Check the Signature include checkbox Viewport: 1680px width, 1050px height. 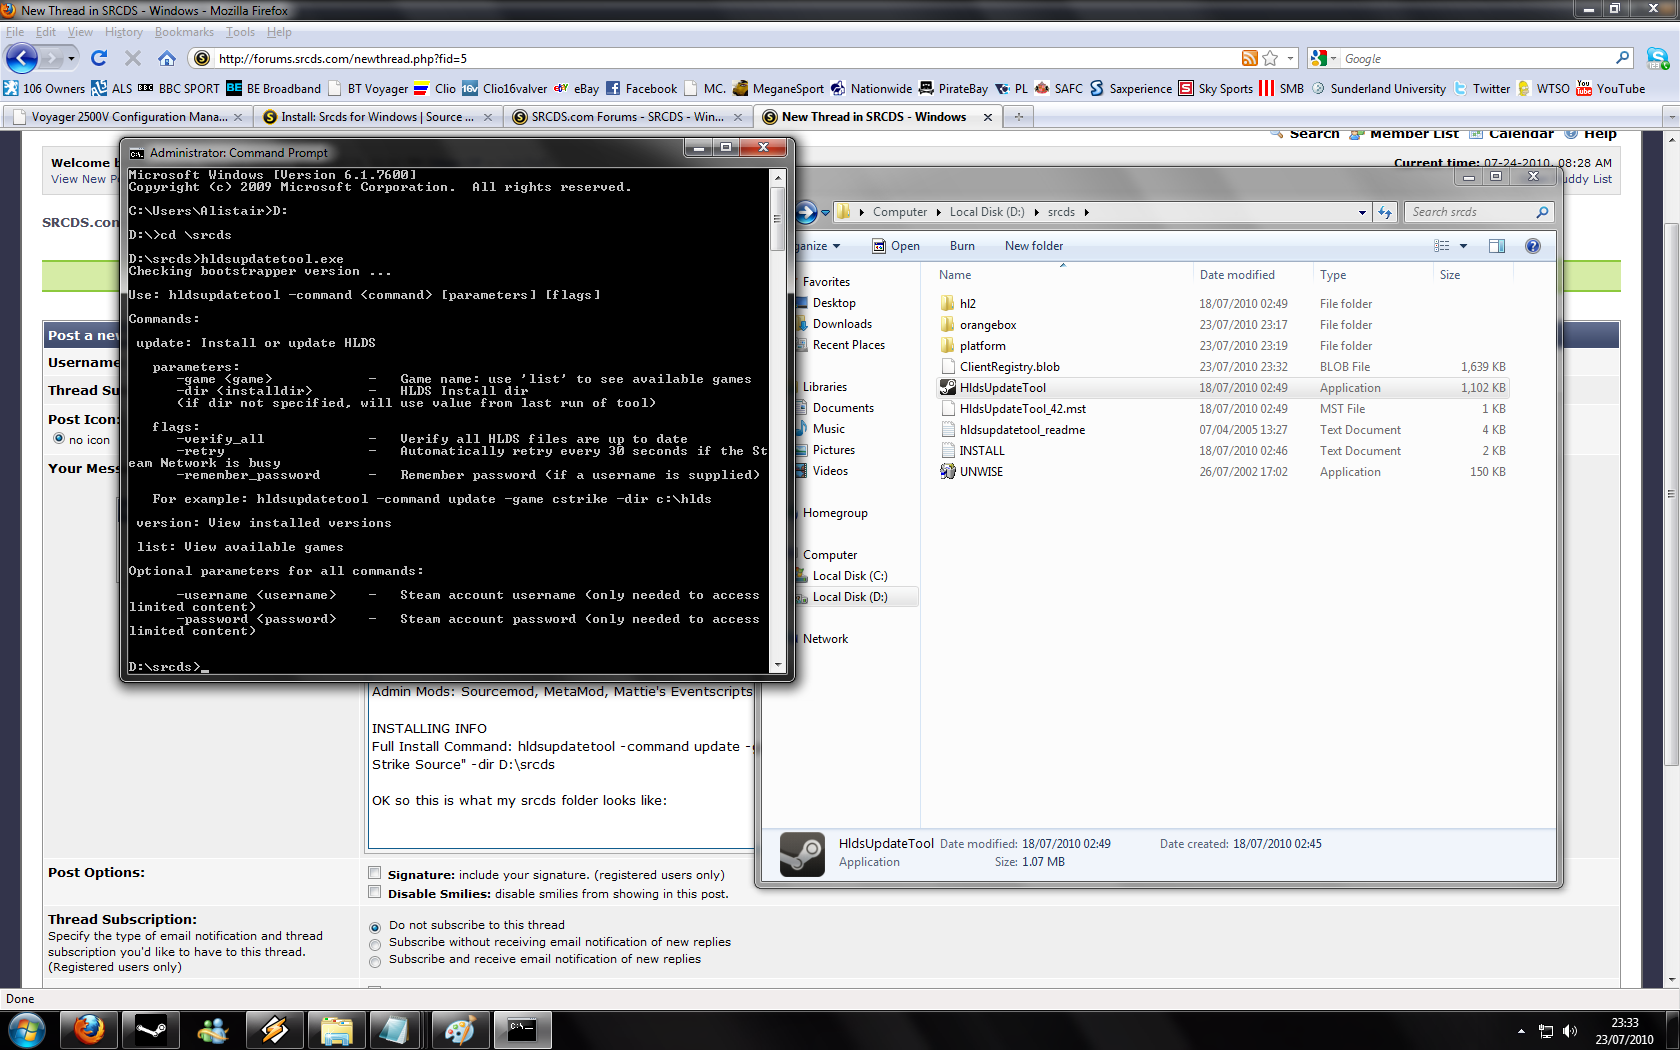pyautogui.click(x=375, y=873)
